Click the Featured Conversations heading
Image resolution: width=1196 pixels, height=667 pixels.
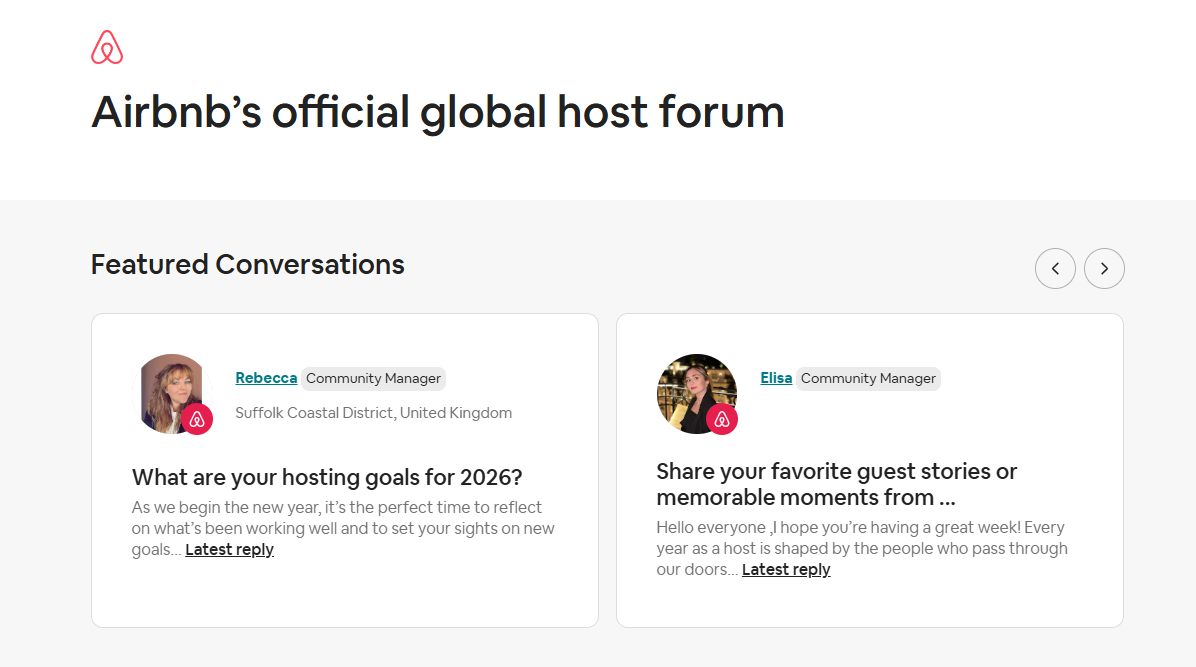coord(248,265)
